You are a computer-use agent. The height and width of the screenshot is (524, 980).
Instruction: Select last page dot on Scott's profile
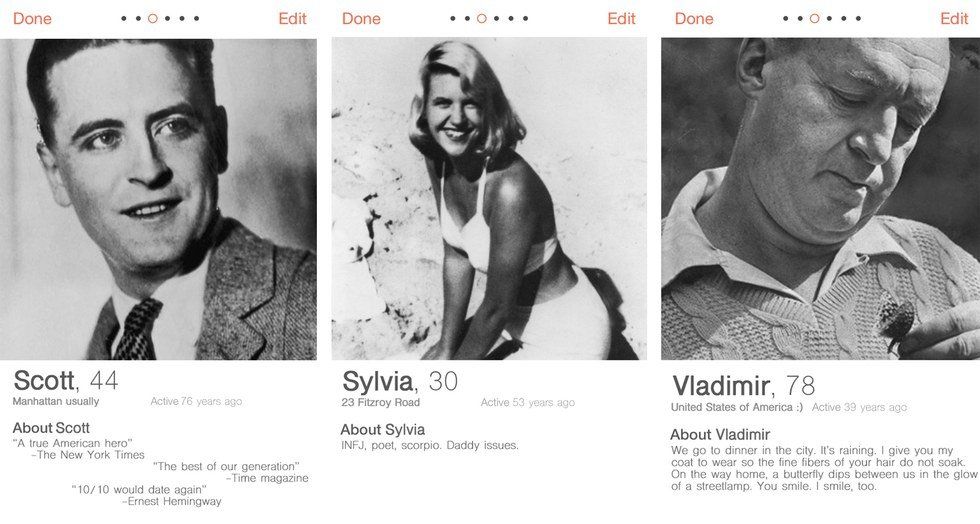point(196,19)
